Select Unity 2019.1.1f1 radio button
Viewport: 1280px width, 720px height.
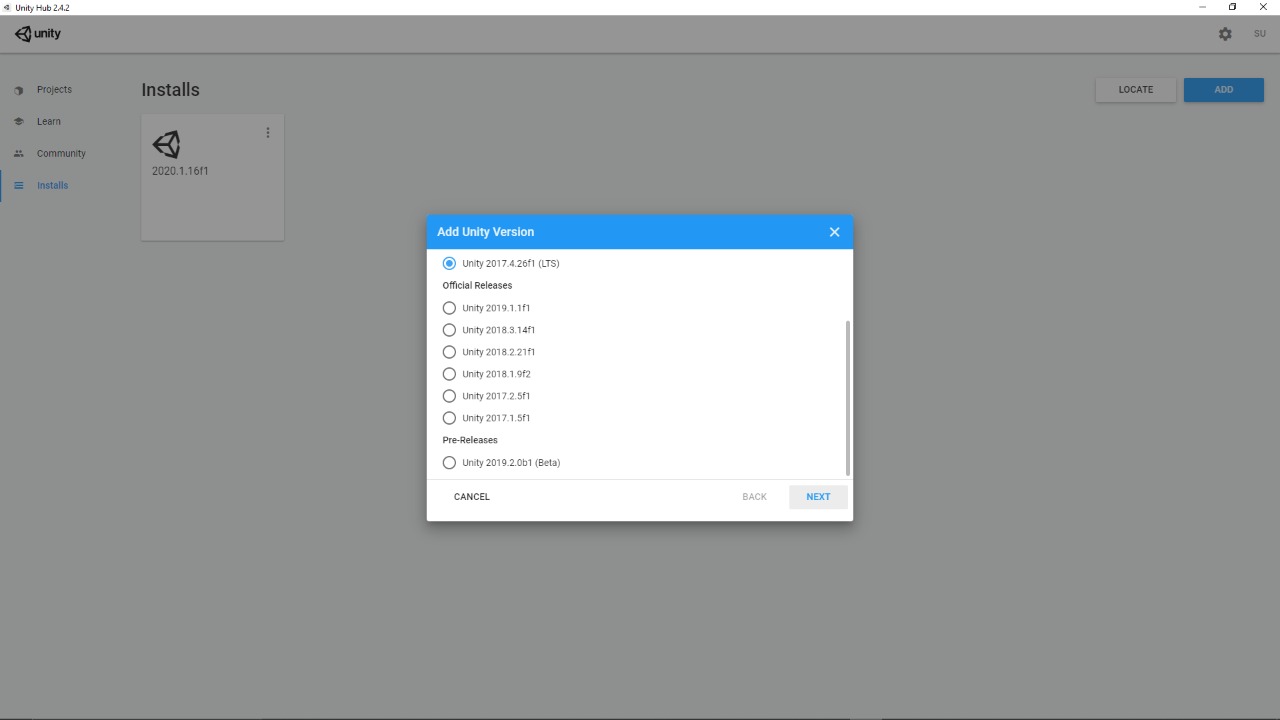tap(449, 308)
